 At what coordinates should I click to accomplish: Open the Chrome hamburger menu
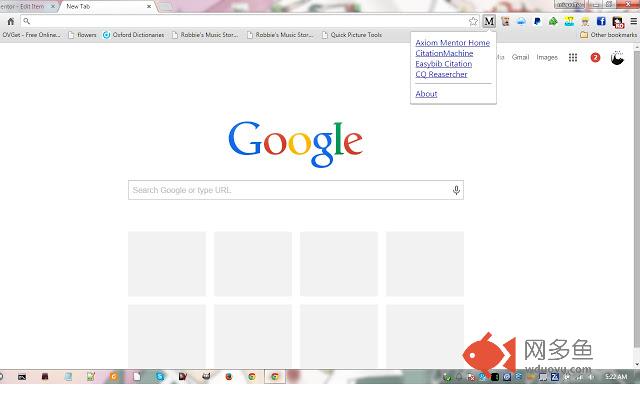pos(633,21)
